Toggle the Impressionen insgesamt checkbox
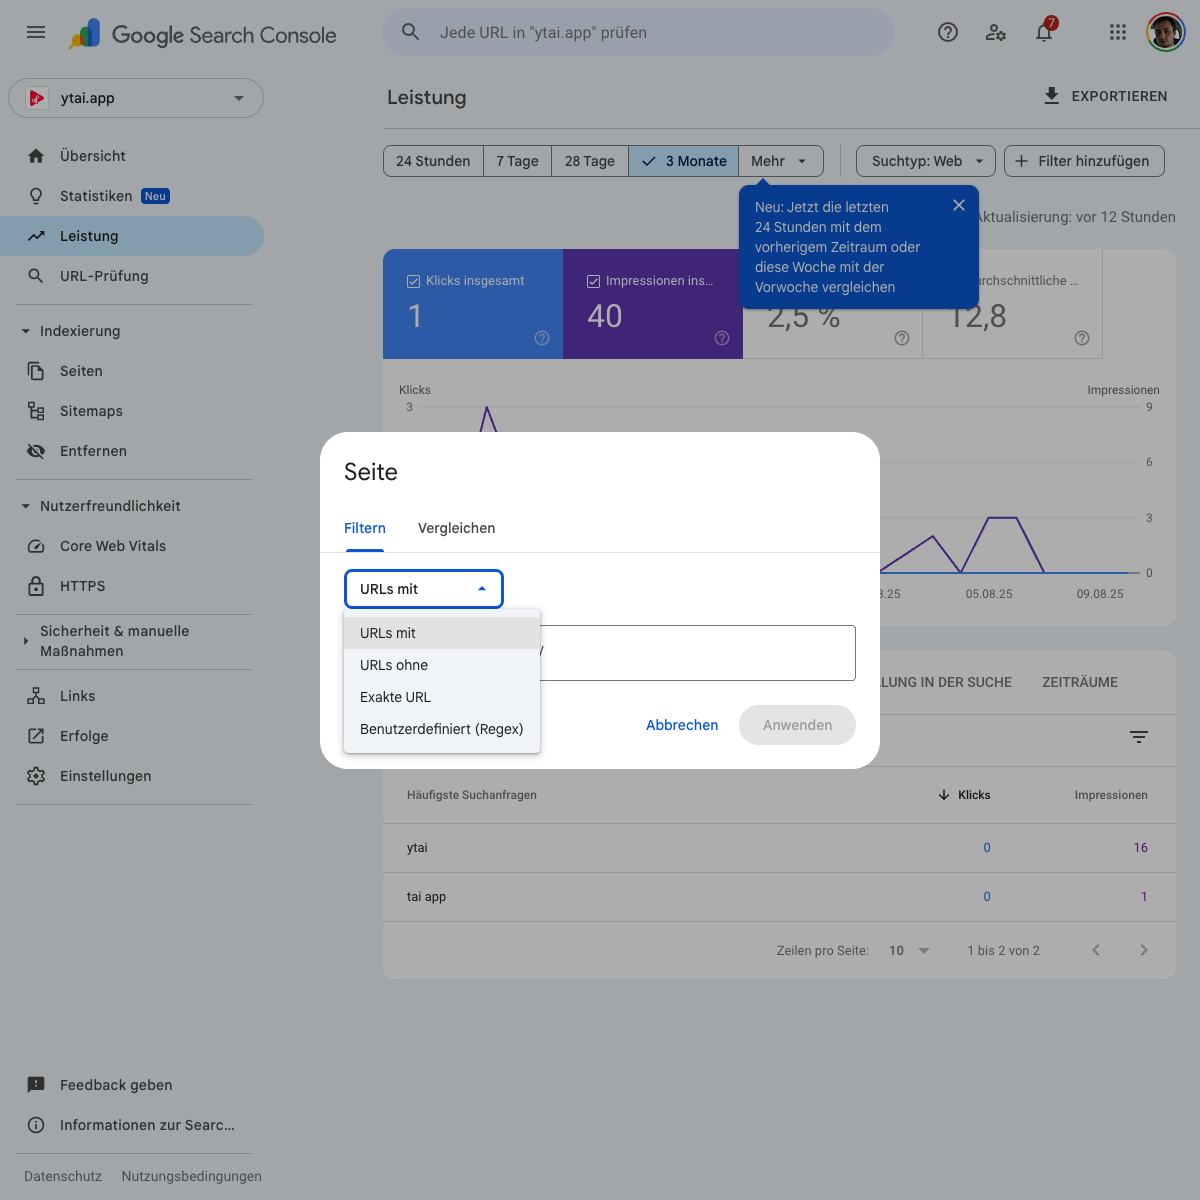1200x1200 pixels. pos(593,282)
